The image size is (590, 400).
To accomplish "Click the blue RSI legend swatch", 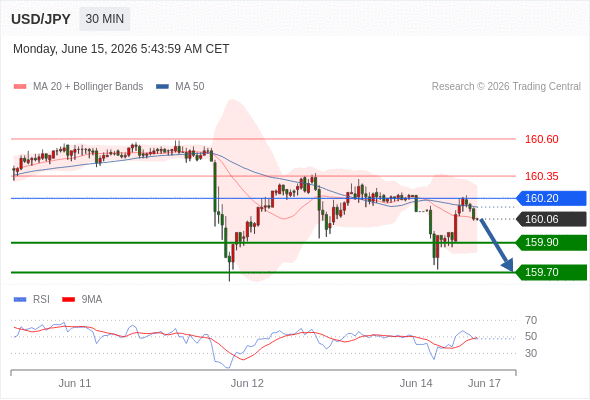I will click(20, 300).
